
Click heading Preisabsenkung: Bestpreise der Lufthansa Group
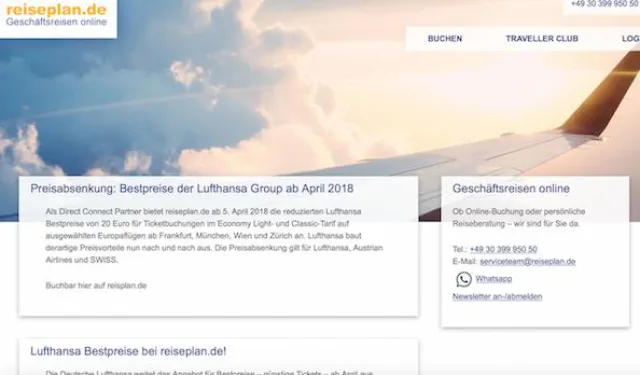[192, 189]
